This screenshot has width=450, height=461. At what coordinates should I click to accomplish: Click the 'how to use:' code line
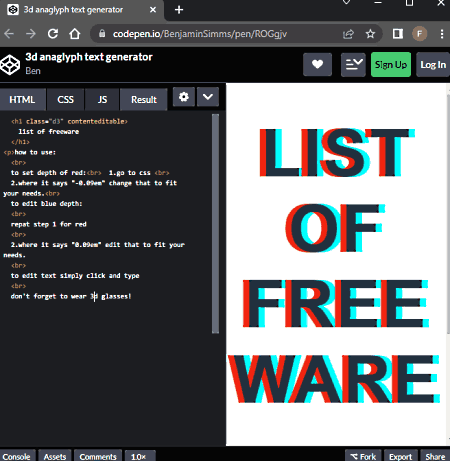tap(35, 152)
